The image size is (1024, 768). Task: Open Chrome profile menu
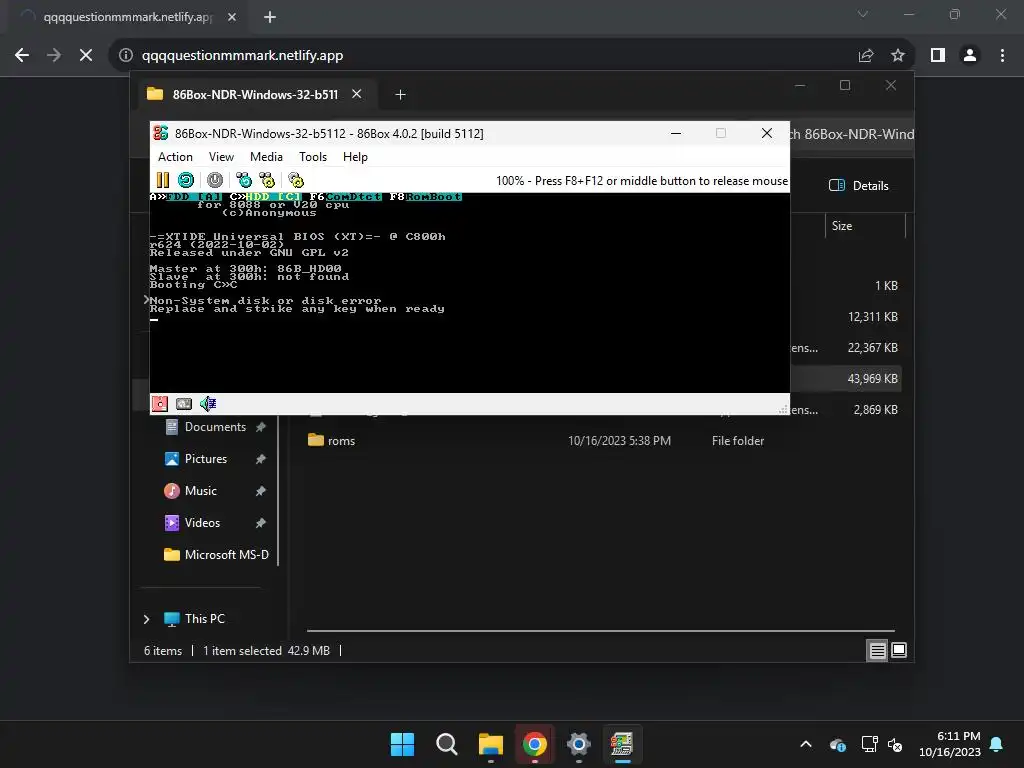click(x=970, y=56)
